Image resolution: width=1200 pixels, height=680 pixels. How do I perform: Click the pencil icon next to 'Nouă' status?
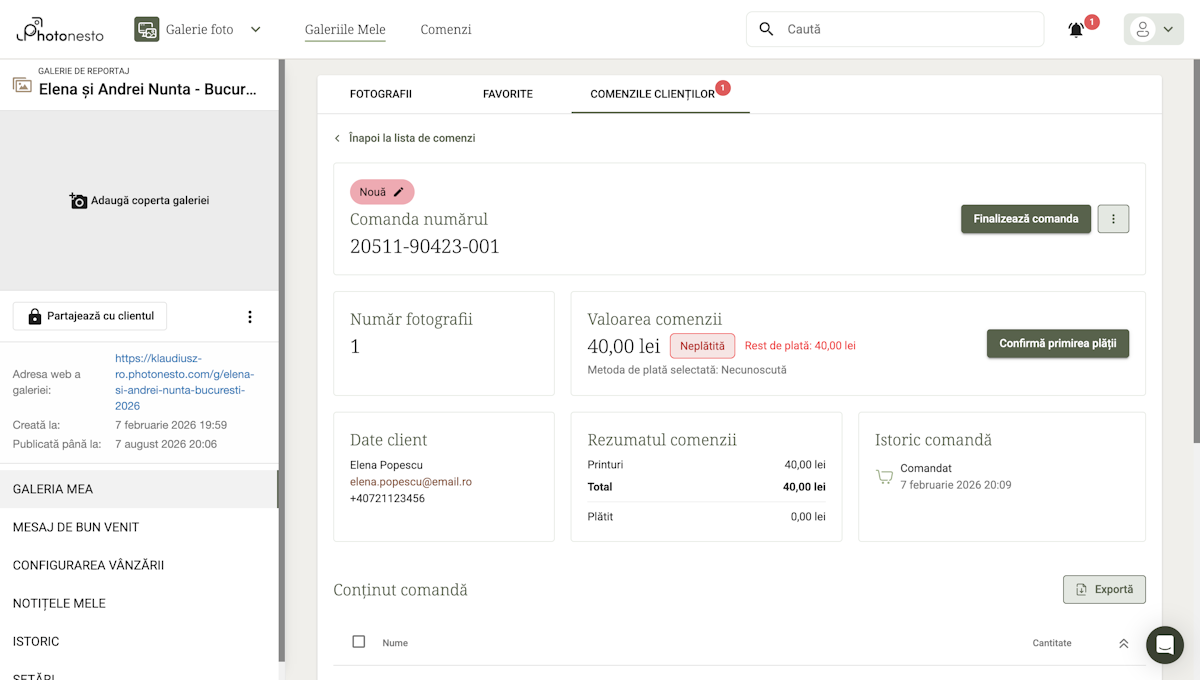pos(396,191)
